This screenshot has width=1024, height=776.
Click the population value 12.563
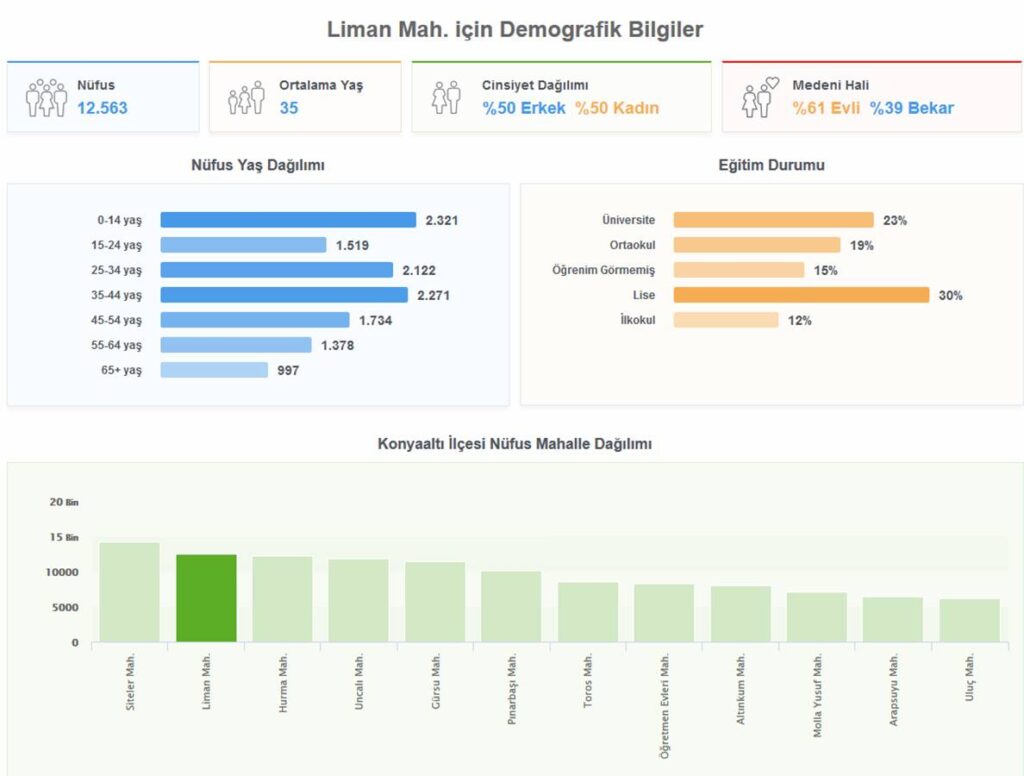pos(102,108)
